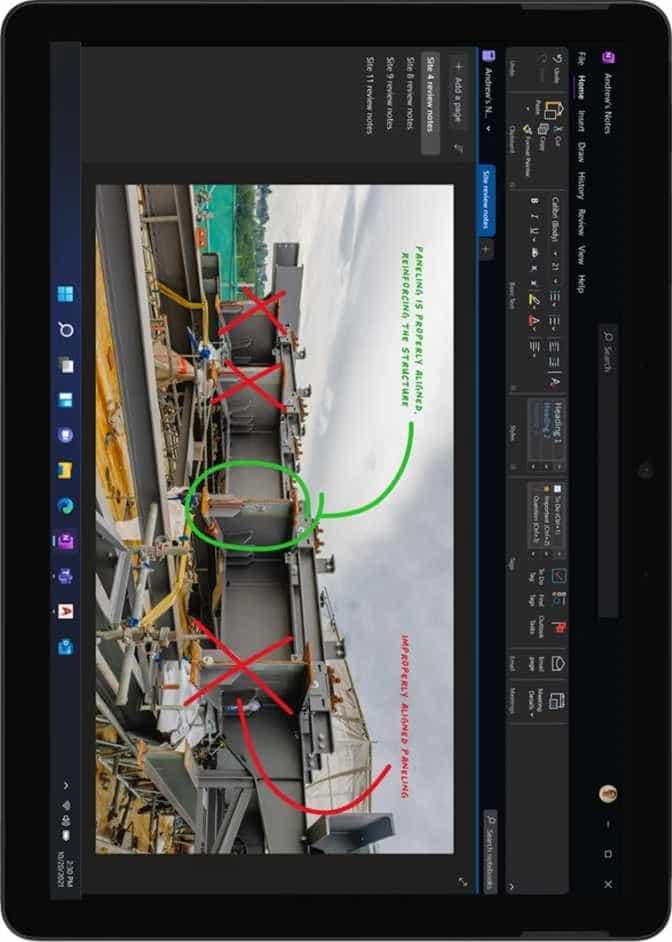The width and height of the screenshot is (672, 942).
Task: Switch to the Review tab
Action: (581, 222)
